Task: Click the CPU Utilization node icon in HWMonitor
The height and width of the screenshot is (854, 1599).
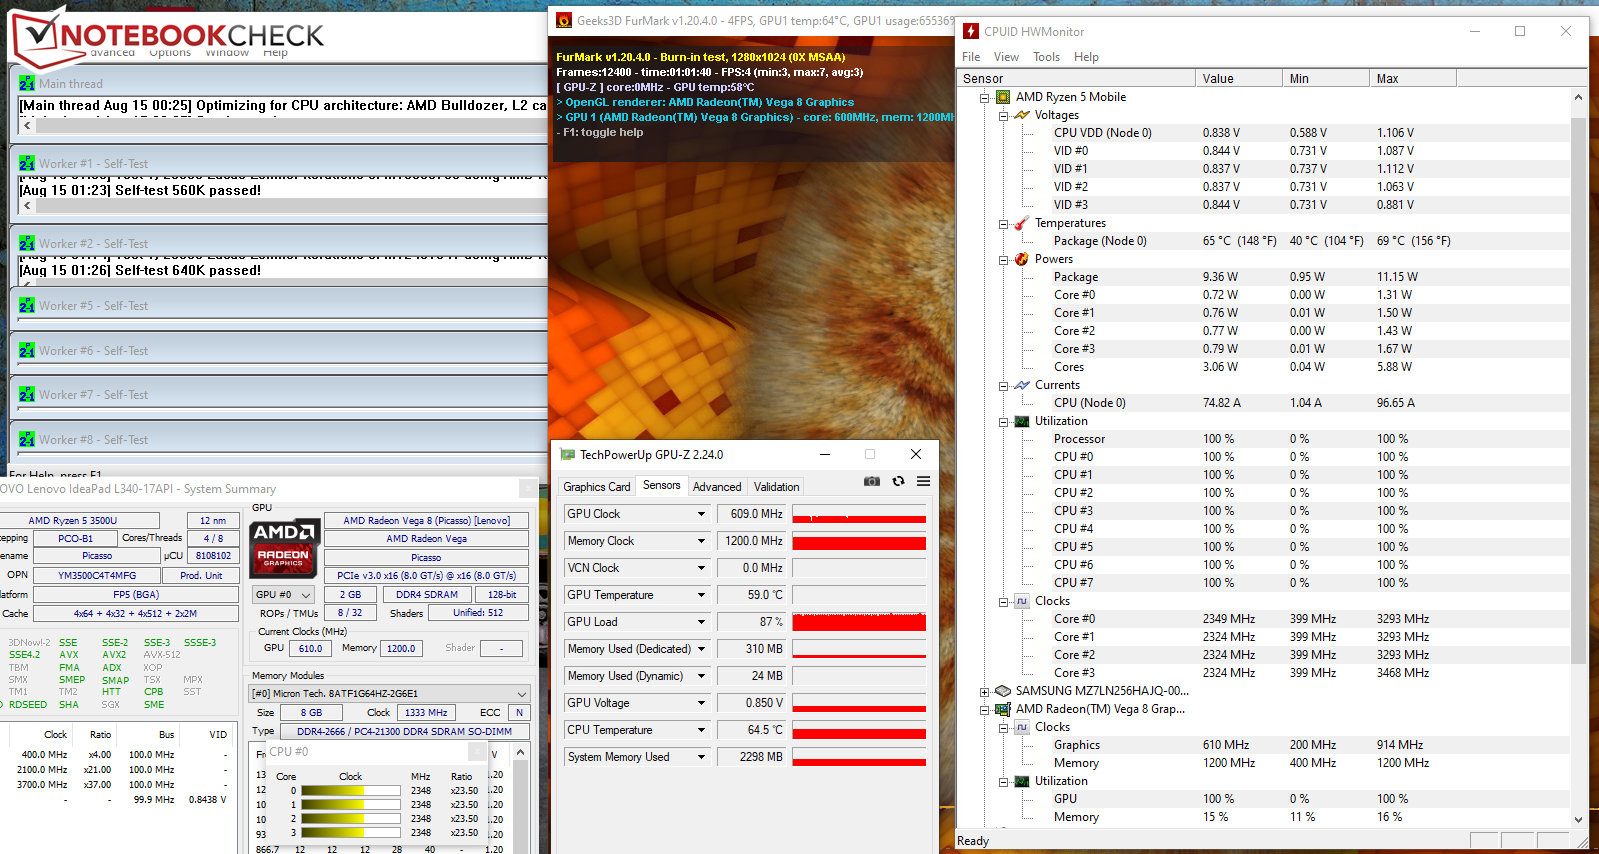Action: coord(1022,421)
